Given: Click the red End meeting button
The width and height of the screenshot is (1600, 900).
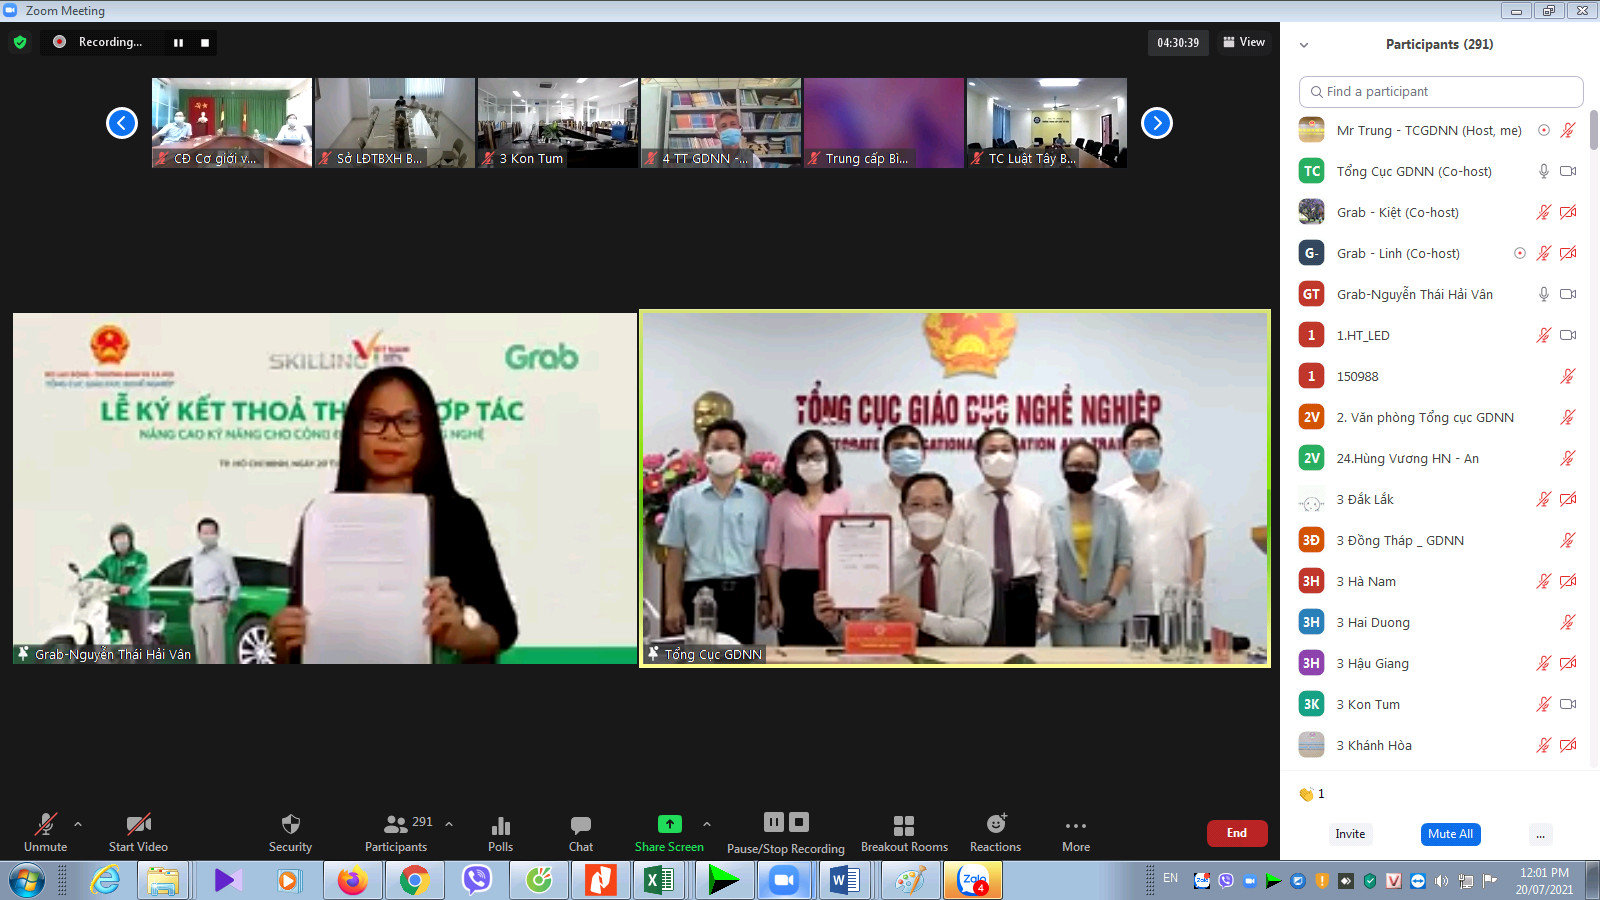Looking at the screenshot, I should pos(1237,833).
